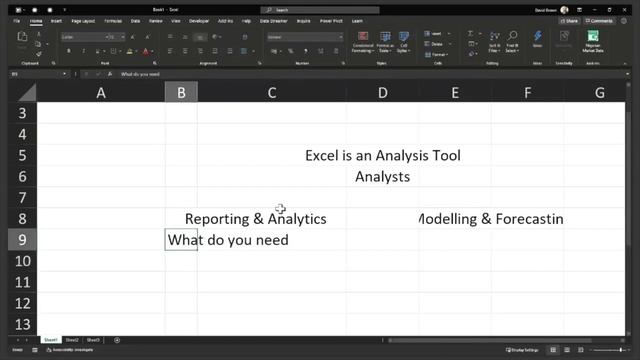Toggle Bottom Align in Alignment group
640x360 pixels.
click(x=200, y=37)
